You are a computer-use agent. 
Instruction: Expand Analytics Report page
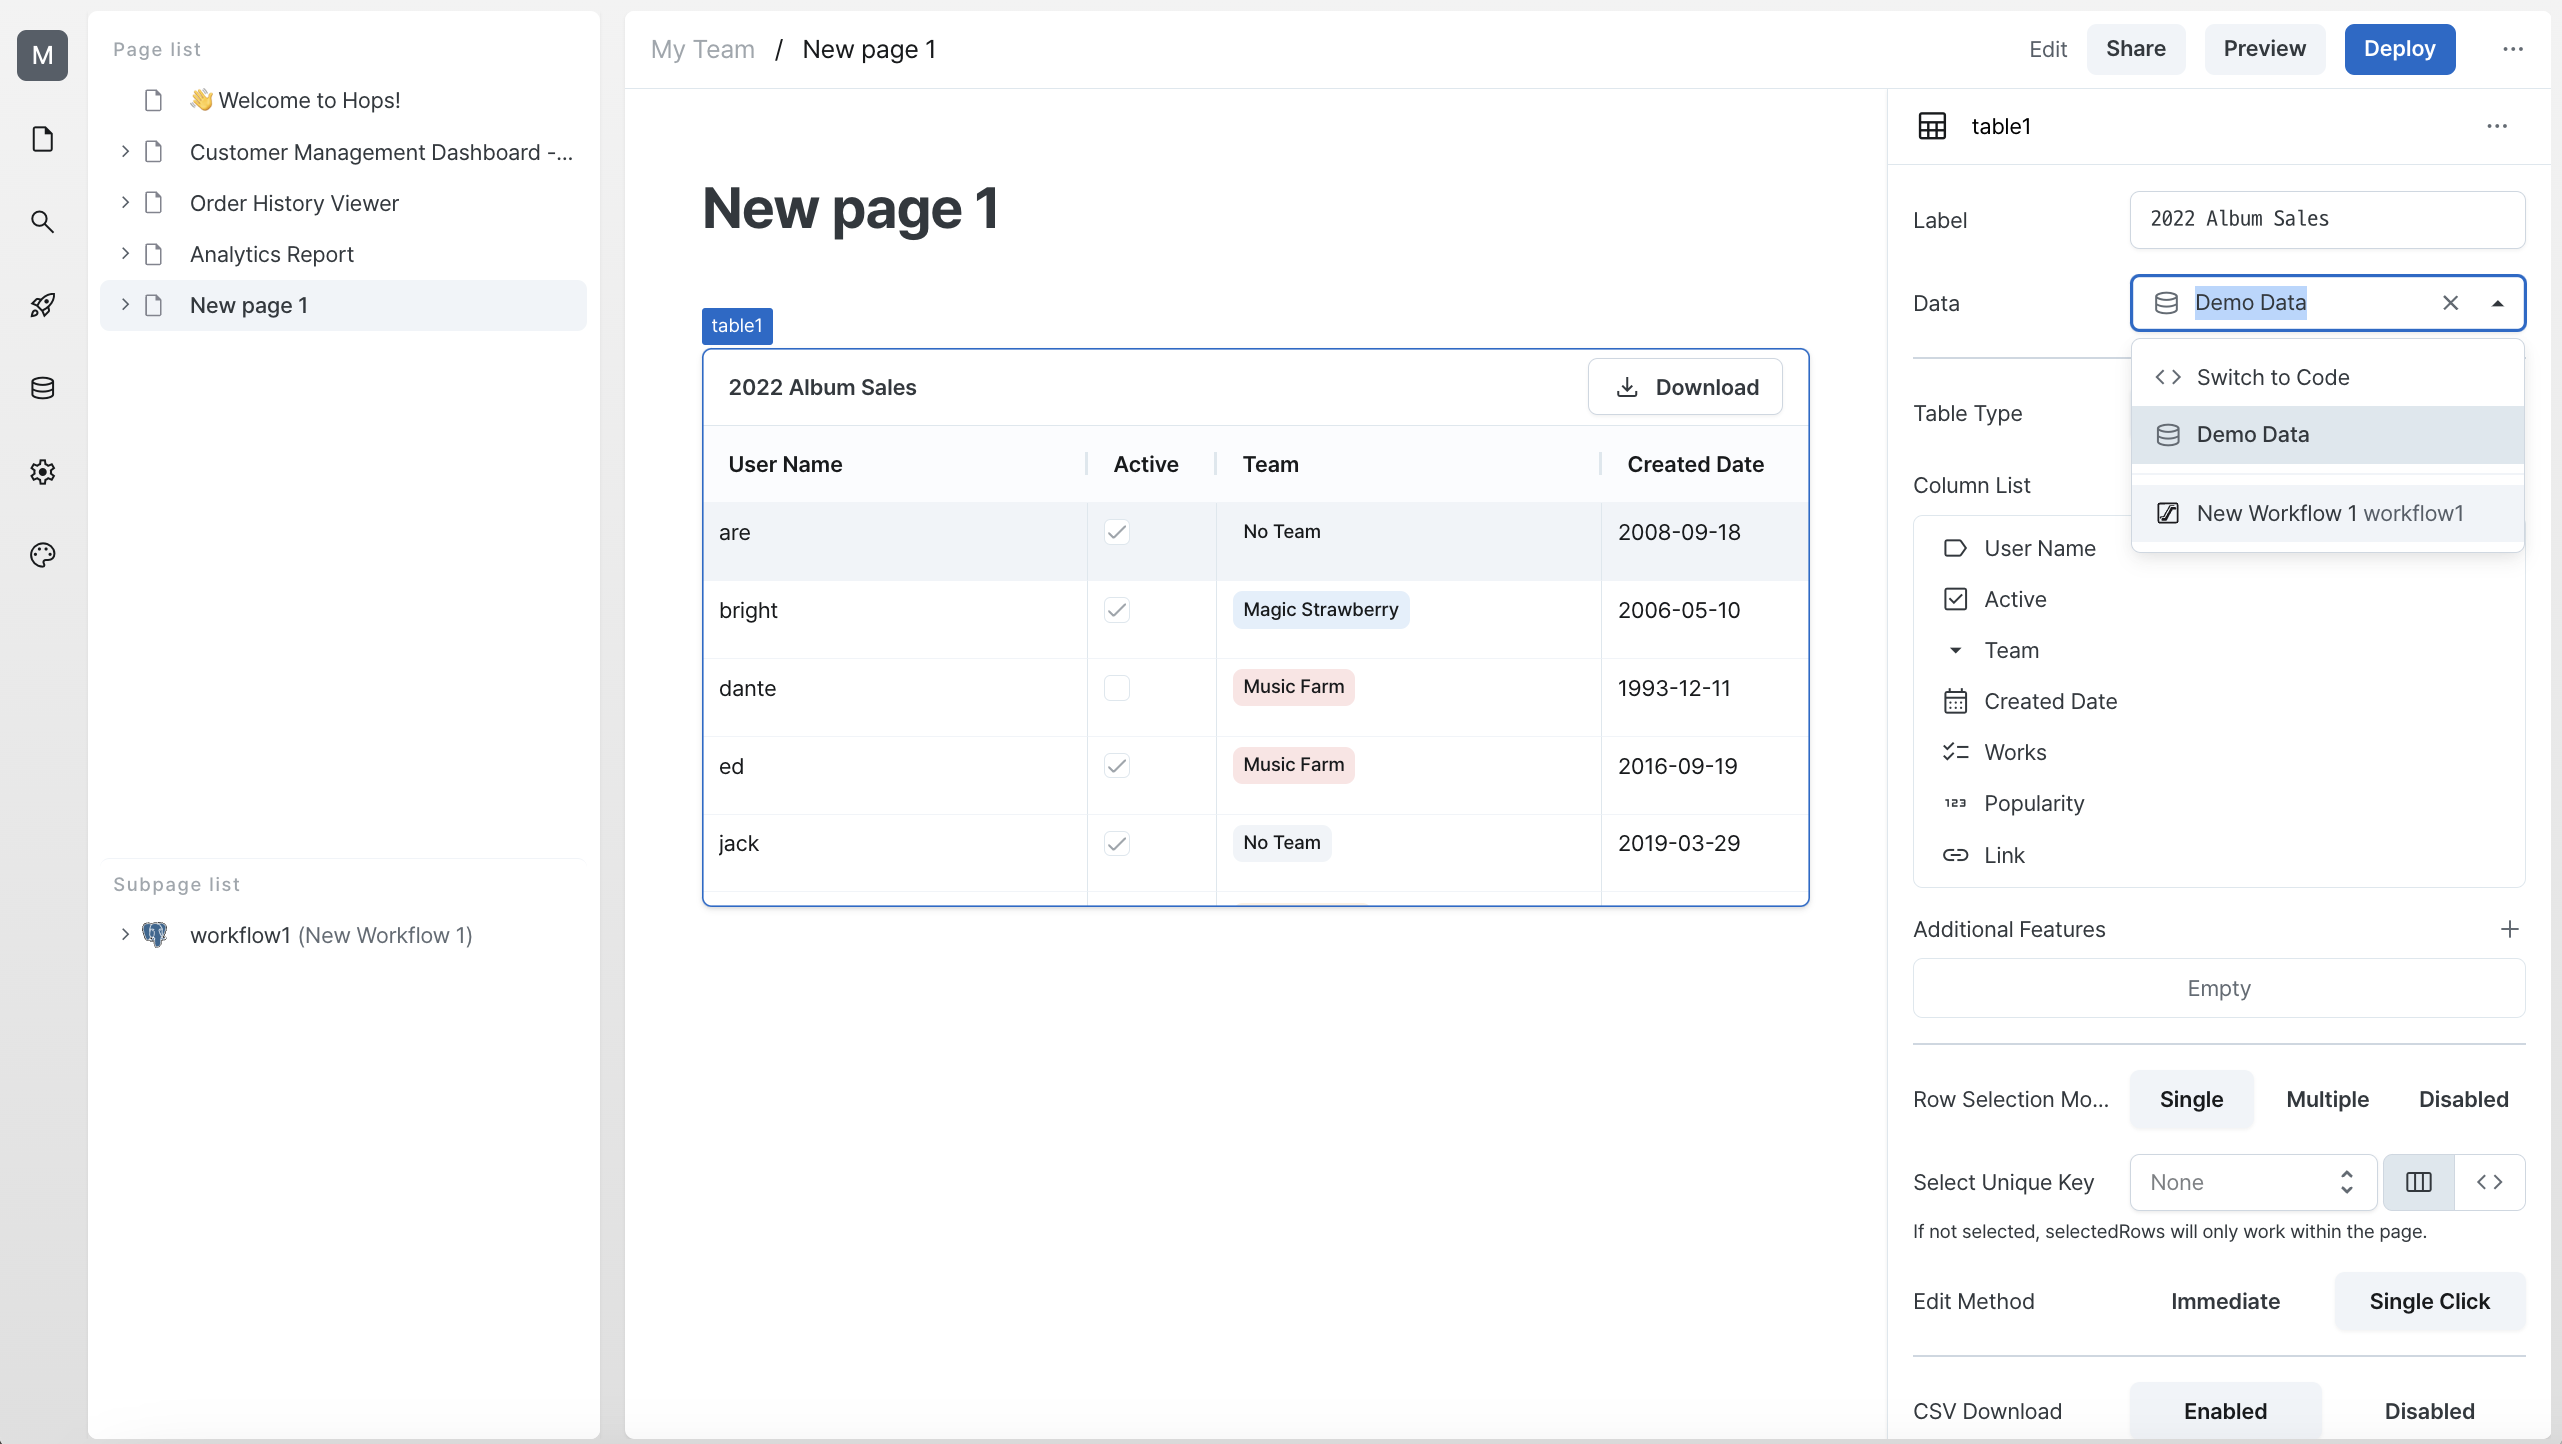(x=125, y=254)
